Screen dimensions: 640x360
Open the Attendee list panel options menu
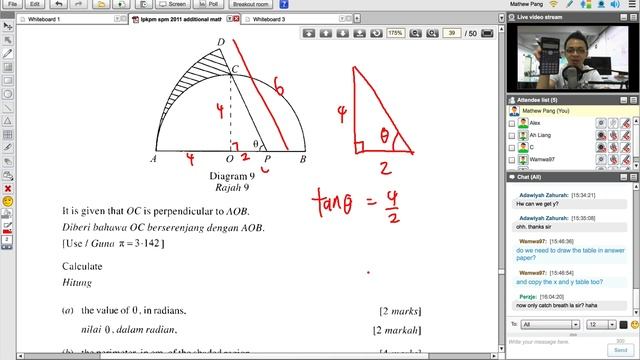633,100
